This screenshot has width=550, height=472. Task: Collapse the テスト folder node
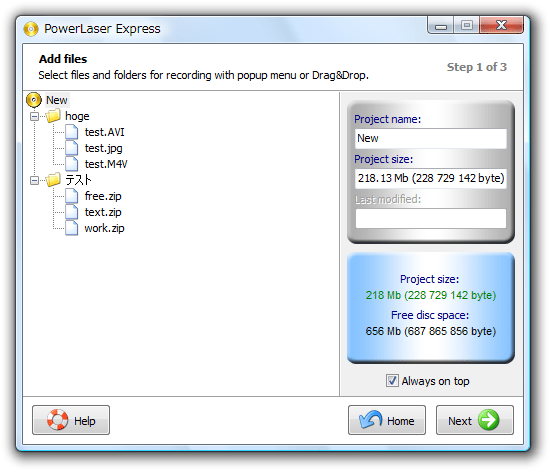[x=34, y=180]
